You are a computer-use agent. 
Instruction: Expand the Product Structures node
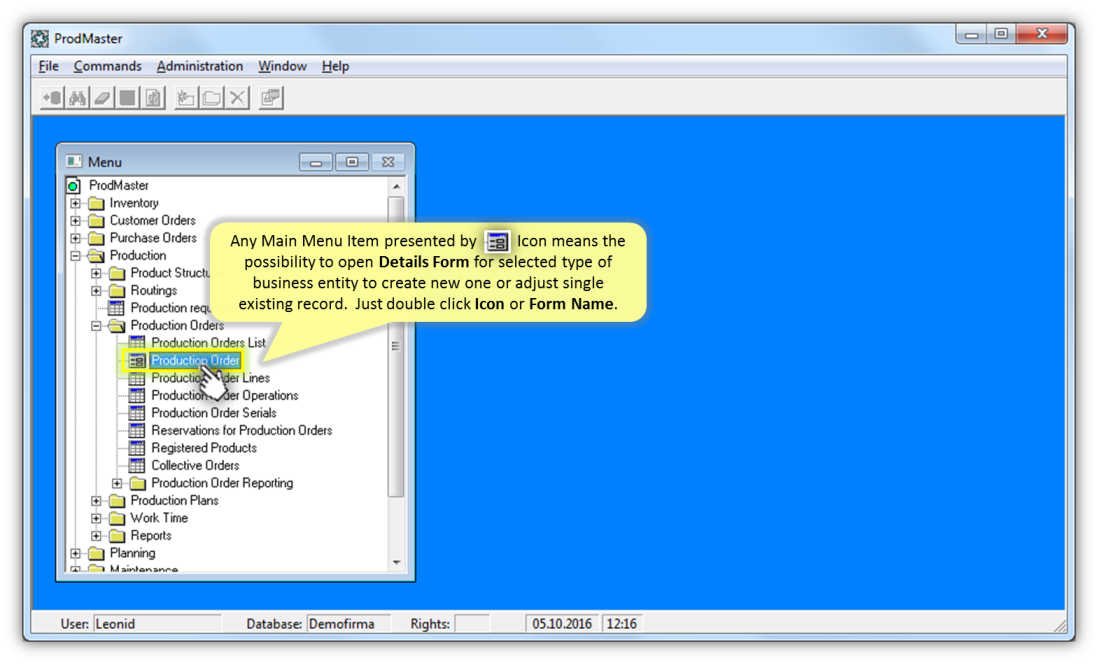(x=97, y=273)
